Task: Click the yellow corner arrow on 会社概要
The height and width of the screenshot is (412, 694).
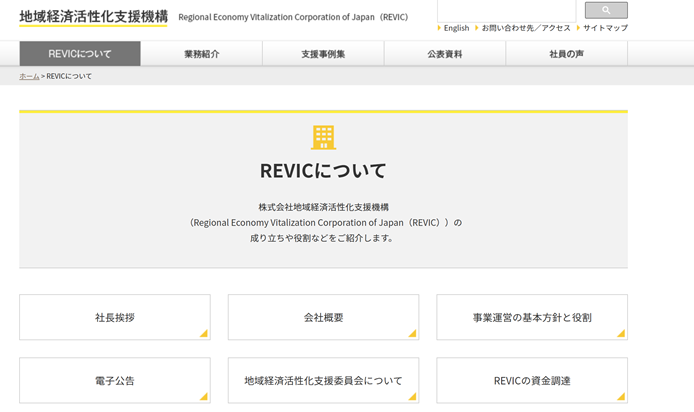Action: click(x=412, y=333)
